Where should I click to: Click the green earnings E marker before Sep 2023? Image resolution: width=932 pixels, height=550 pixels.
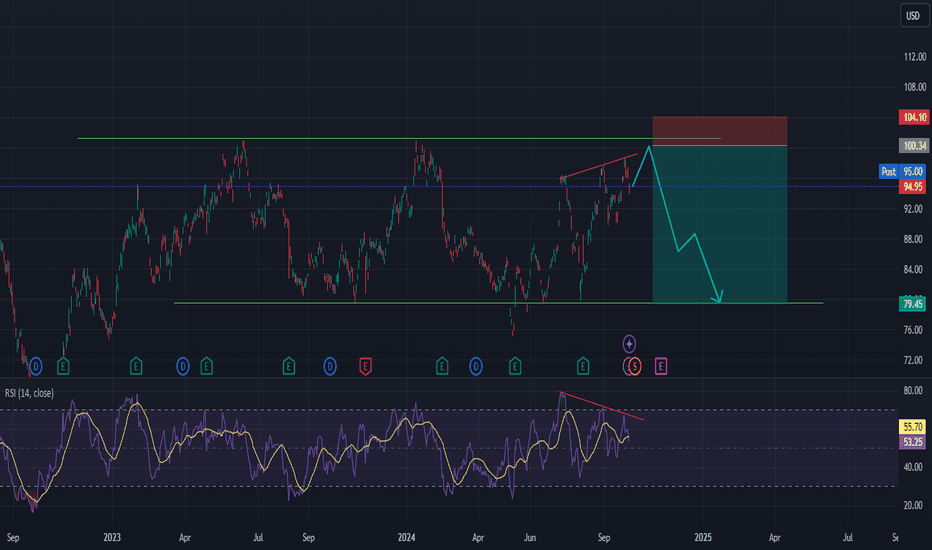pyautogui.click(x=289, y=367)
